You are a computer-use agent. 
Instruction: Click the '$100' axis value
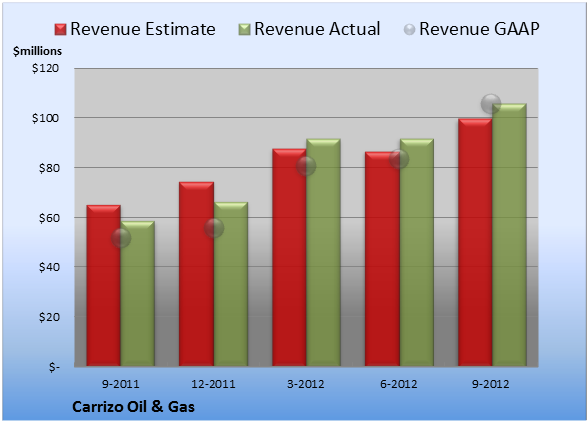[x=45, y=118]
